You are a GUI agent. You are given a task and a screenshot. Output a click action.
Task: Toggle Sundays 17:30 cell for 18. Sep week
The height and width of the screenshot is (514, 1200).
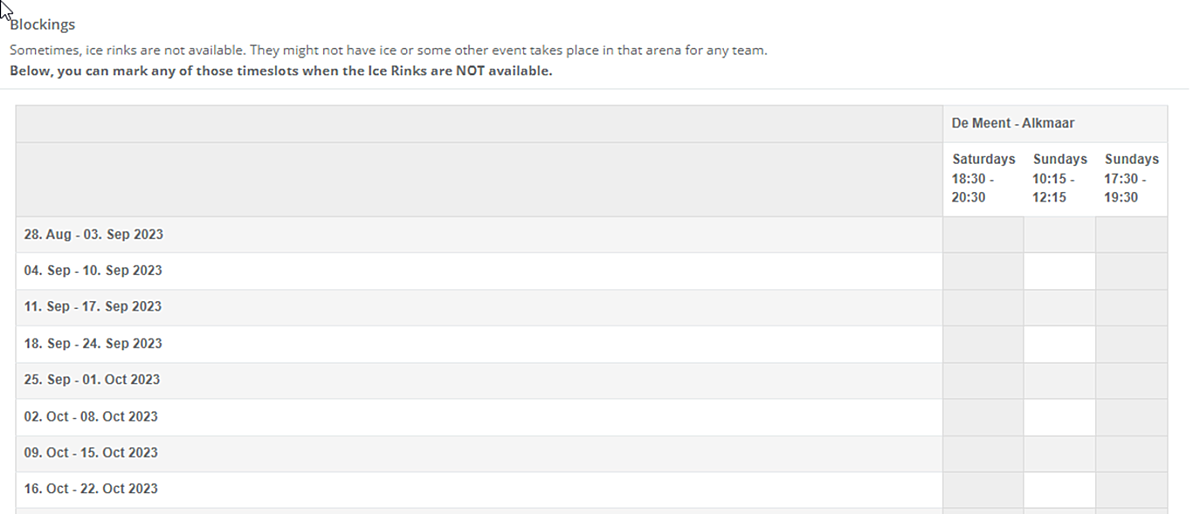1131,344
